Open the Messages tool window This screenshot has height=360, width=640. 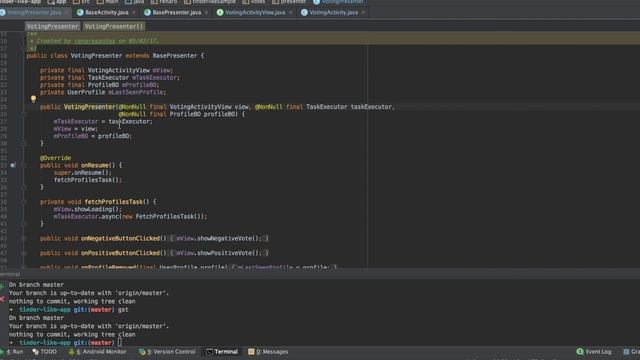[x=269, y=351]
